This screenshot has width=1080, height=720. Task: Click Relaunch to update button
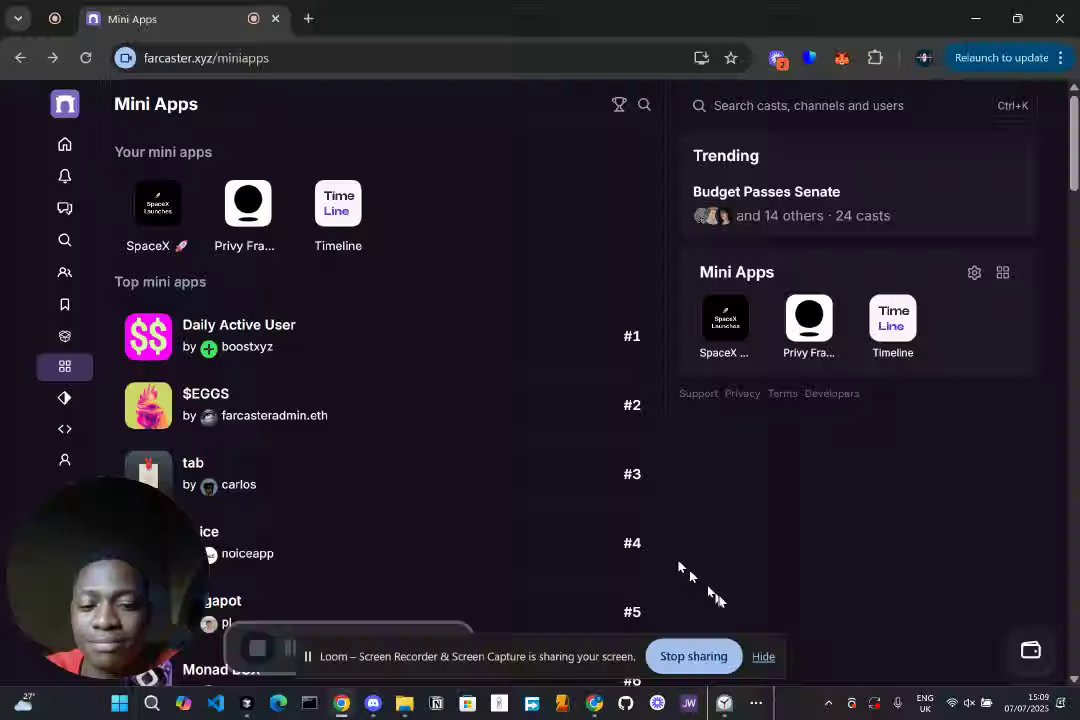(x=1001, y=58)
